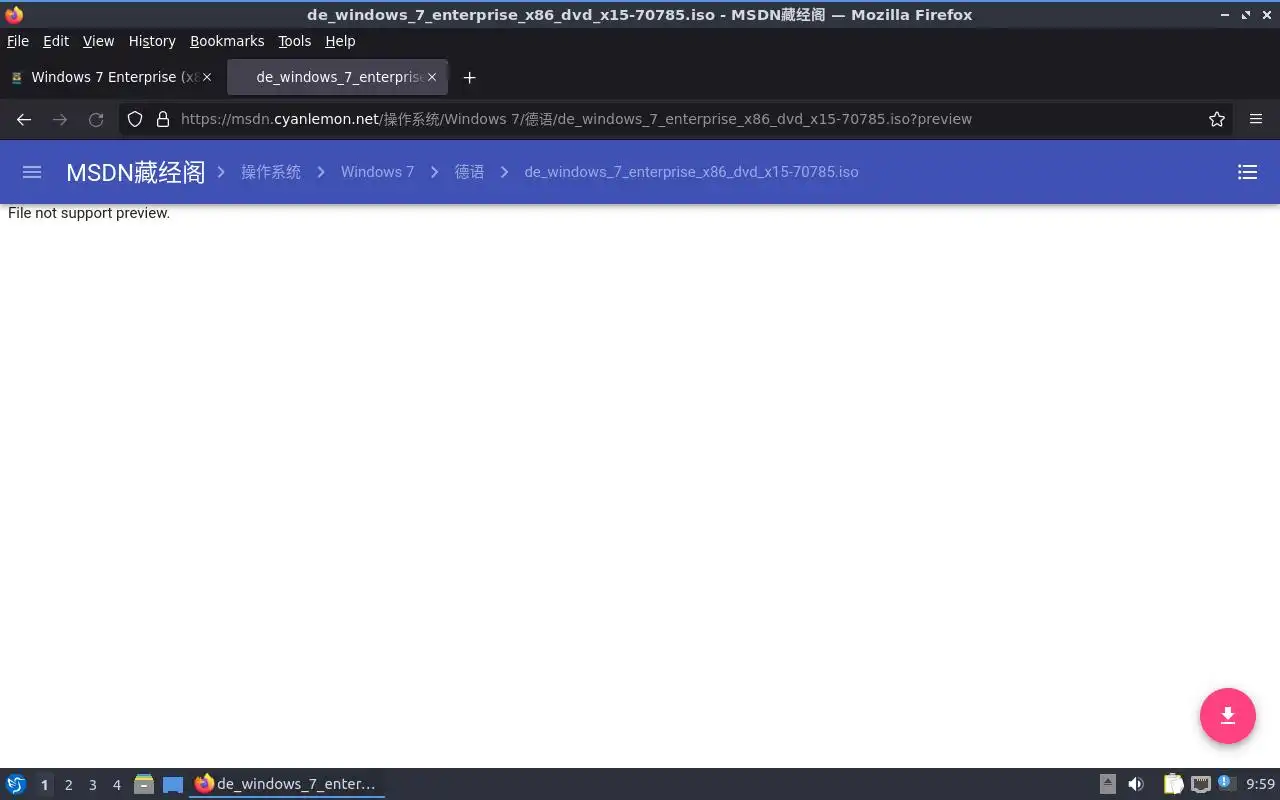Image resolution: width=1280 pixels, height=800 pixels.
Task: Click the MSDN藏经阁 site title
Action: click(x=135, y=172)
